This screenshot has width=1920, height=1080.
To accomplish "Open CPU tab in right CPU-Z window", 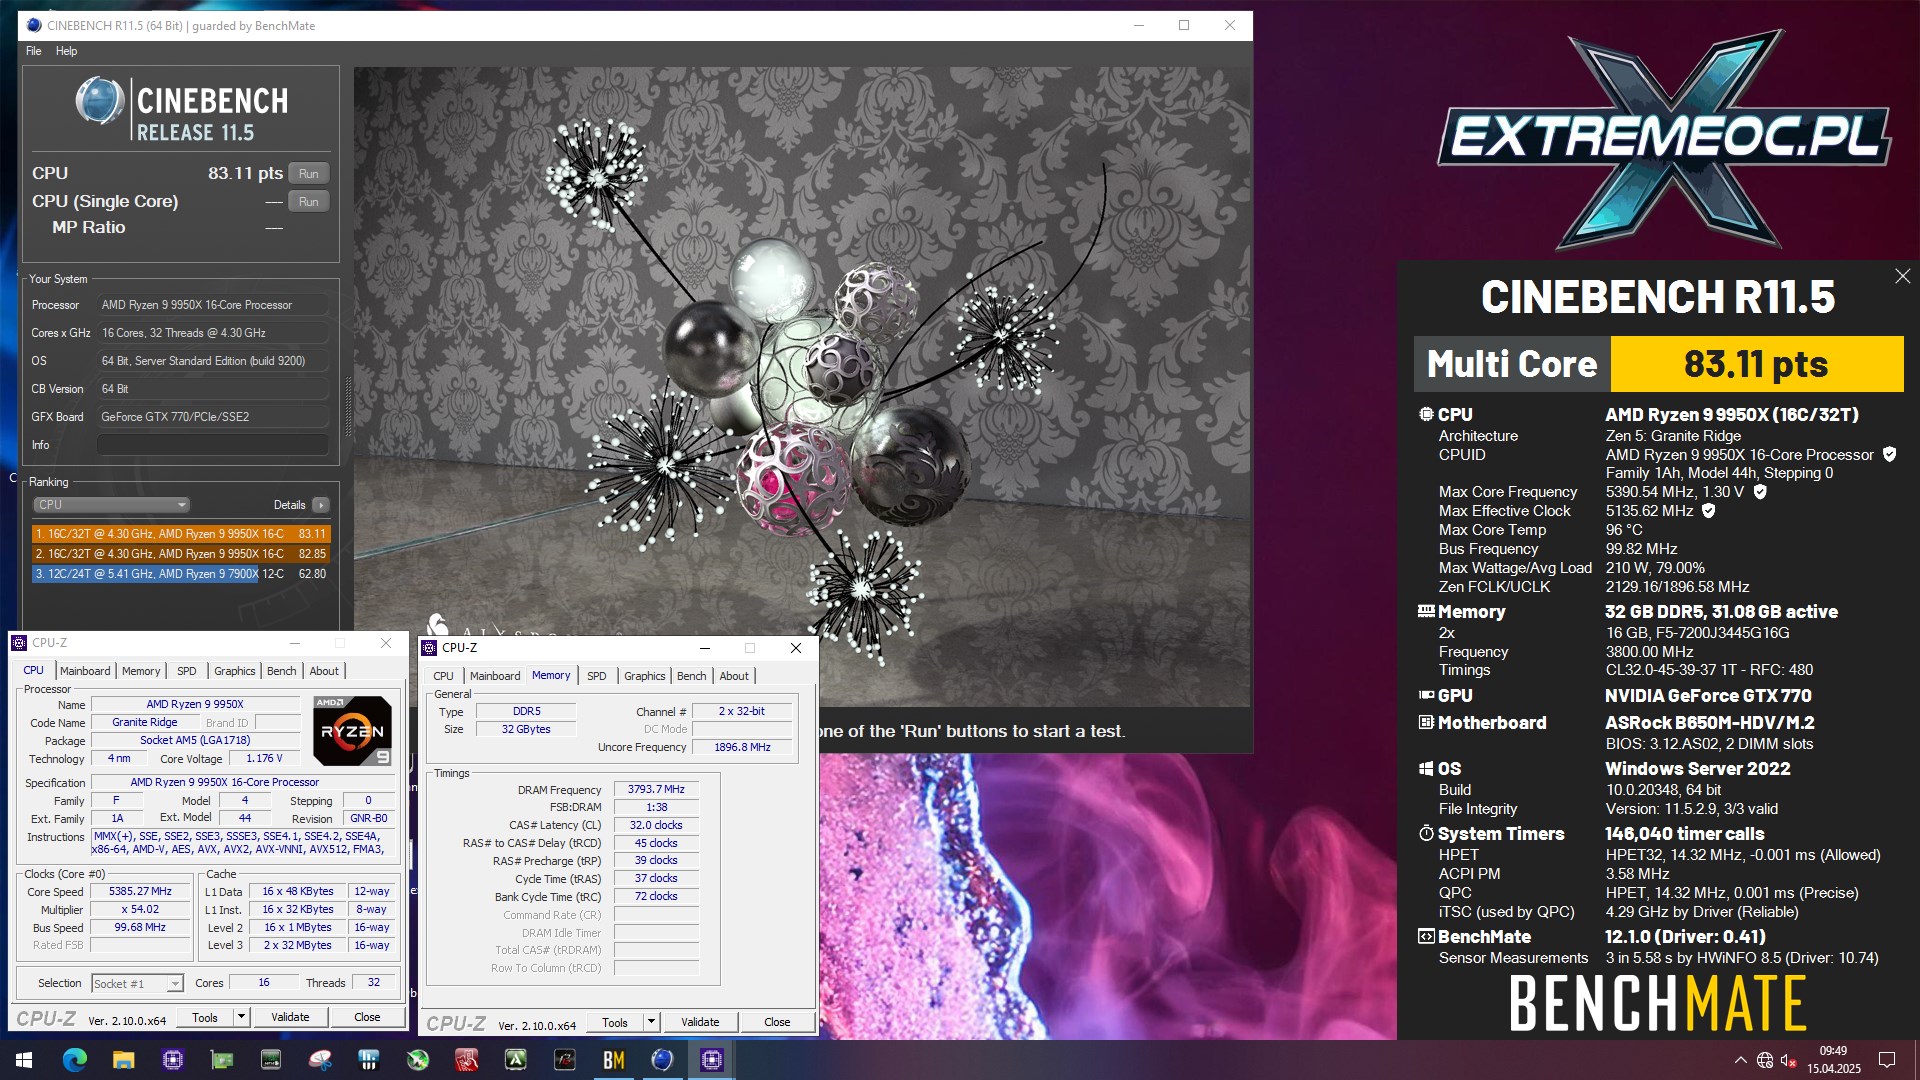I will 443,676.
